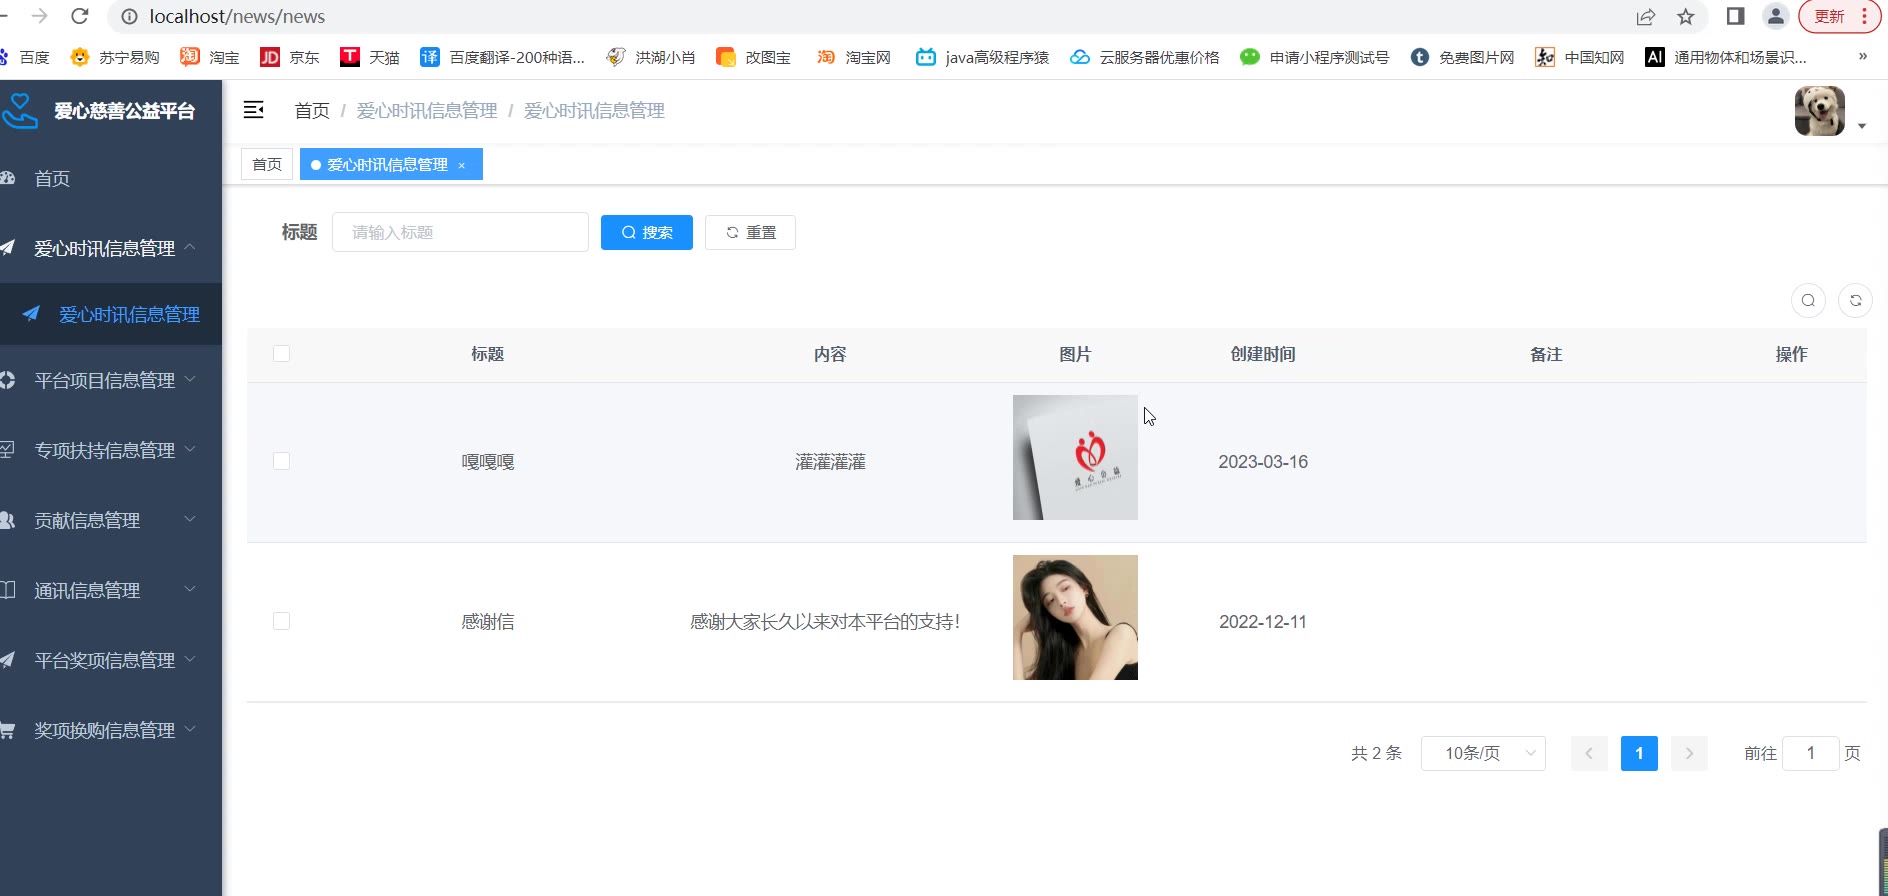Click the 标题 search input field
Viewport: 1888px width, 896px height.
tap(460, 233)
